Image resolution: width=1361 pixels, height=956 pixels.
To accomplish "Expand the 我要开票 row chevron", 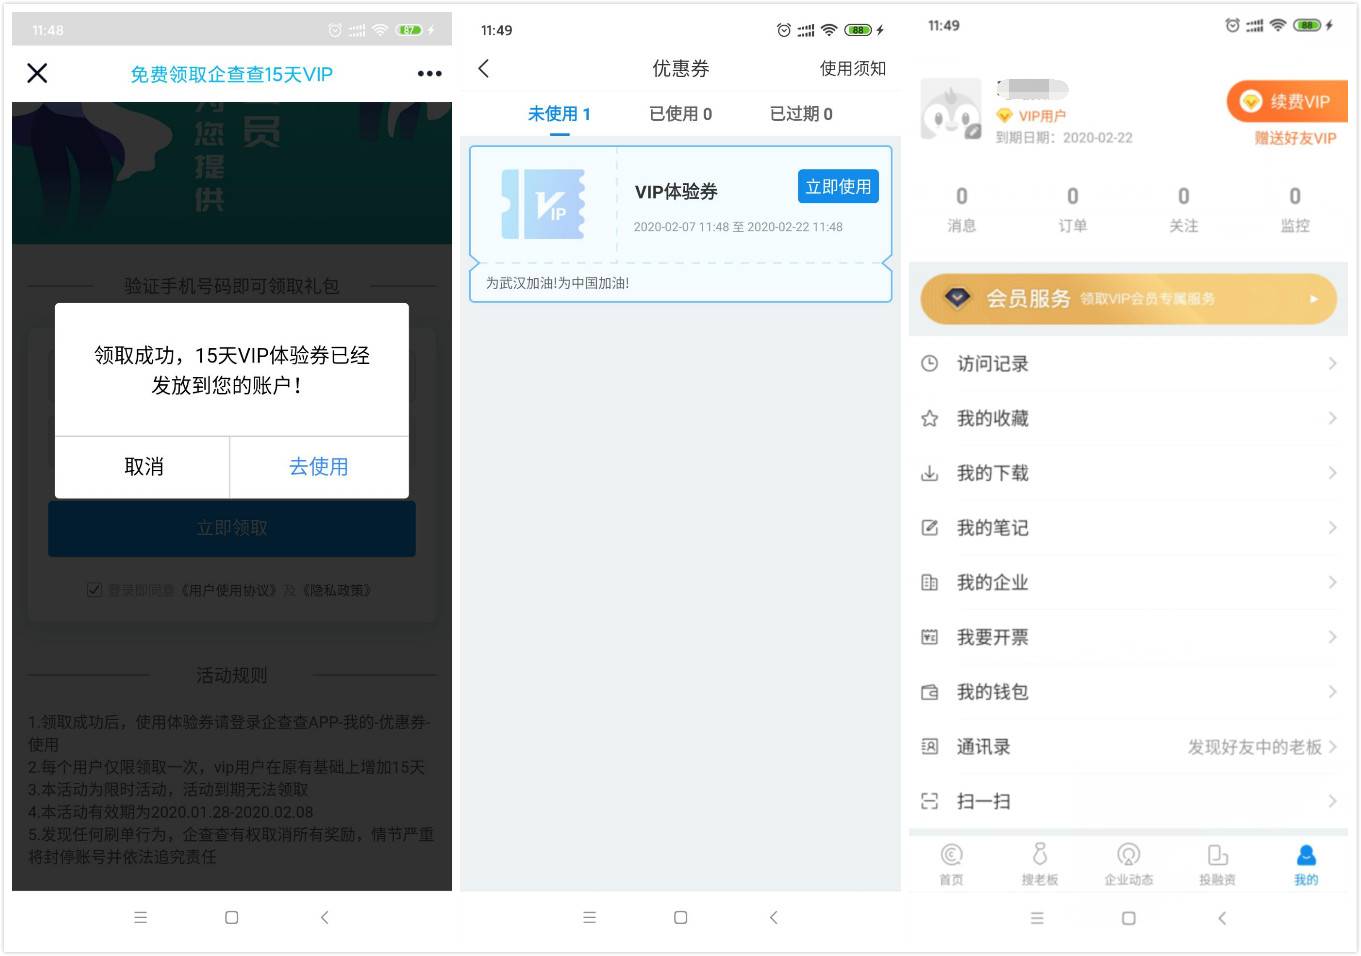I will tap(1332, 637).
